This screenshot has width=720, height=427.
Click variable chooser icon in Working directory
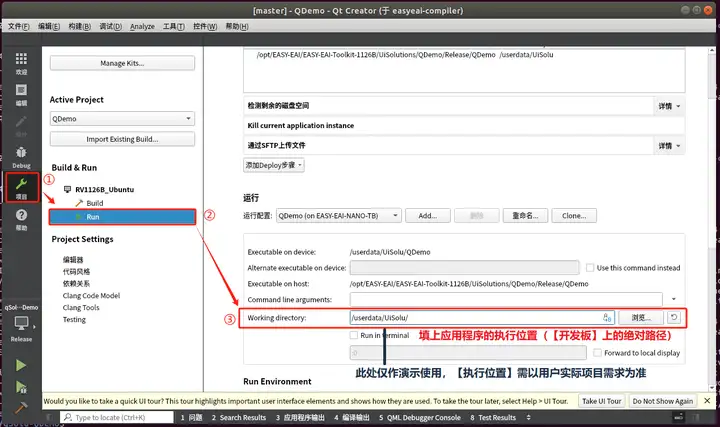tap(607, 317)
